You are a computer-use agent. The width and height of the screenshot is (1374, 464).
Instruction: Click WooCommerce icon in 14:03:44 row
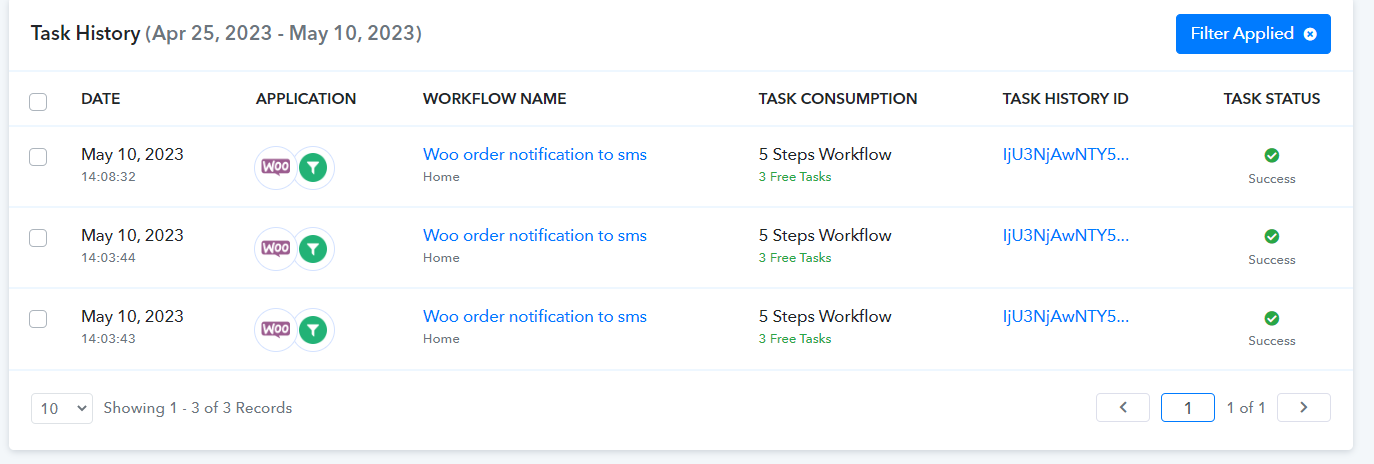276,248
